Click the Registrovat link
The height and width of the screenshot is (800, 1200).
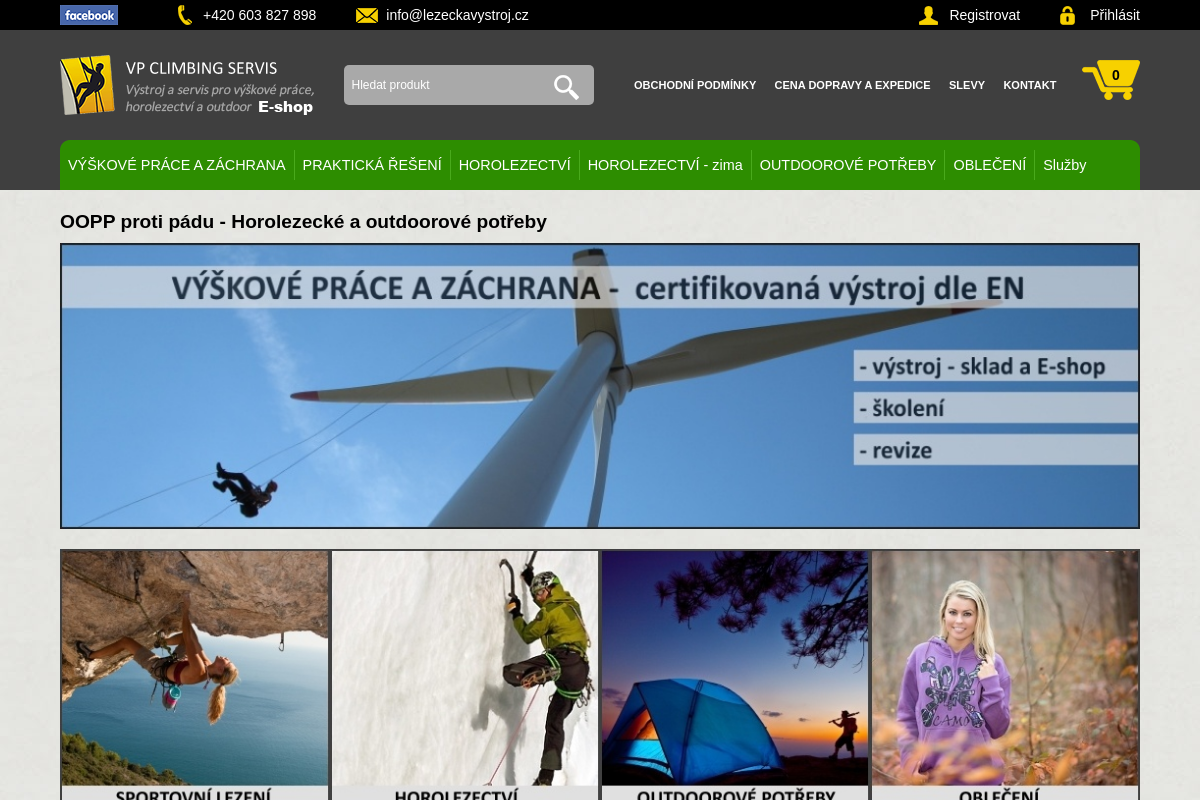(984, 15)
